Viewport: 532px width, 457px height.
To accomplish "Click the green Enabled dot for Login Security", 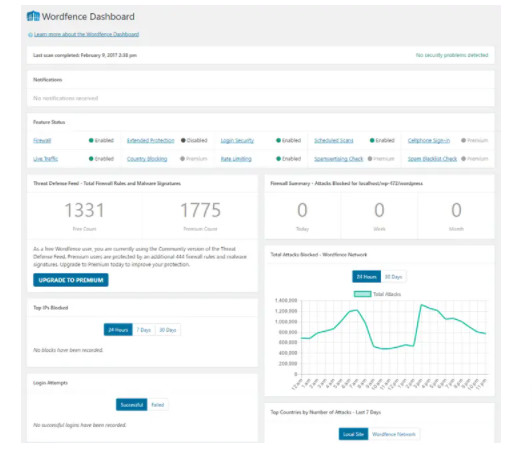I will point(278,140).
